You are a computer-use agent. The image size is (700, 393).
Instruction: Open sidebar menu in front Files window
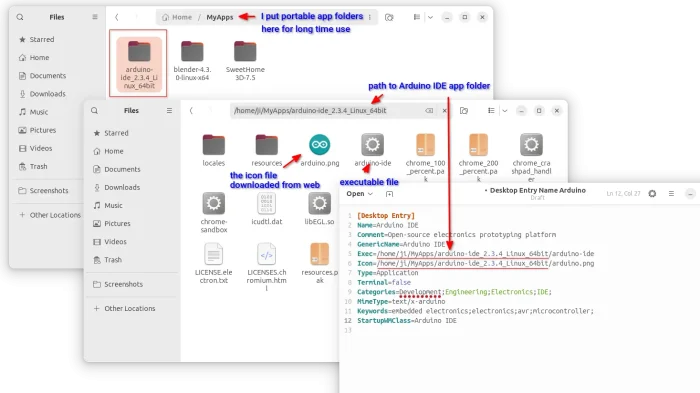169,110
